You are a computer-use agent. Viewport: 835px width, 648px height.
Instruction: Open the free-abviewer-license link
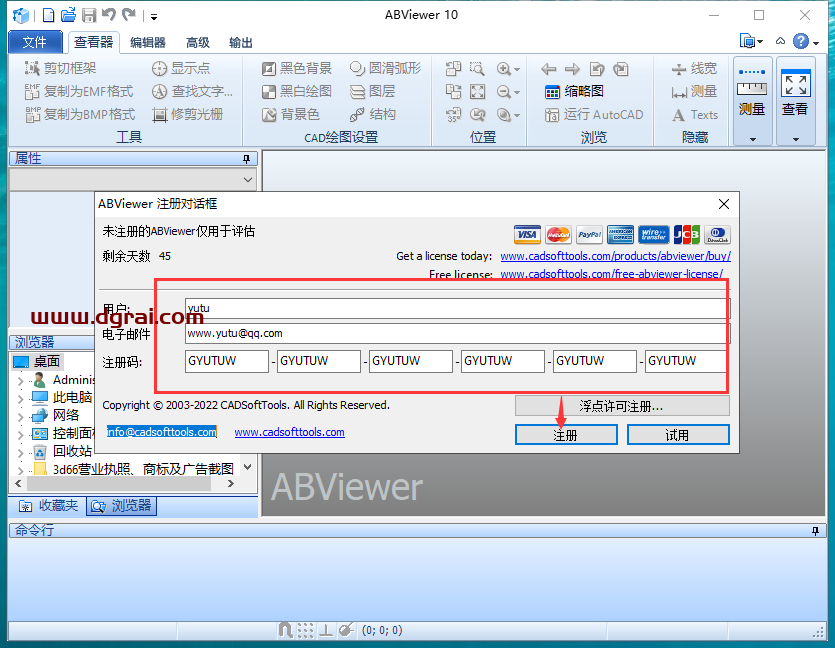coord(612,274)
